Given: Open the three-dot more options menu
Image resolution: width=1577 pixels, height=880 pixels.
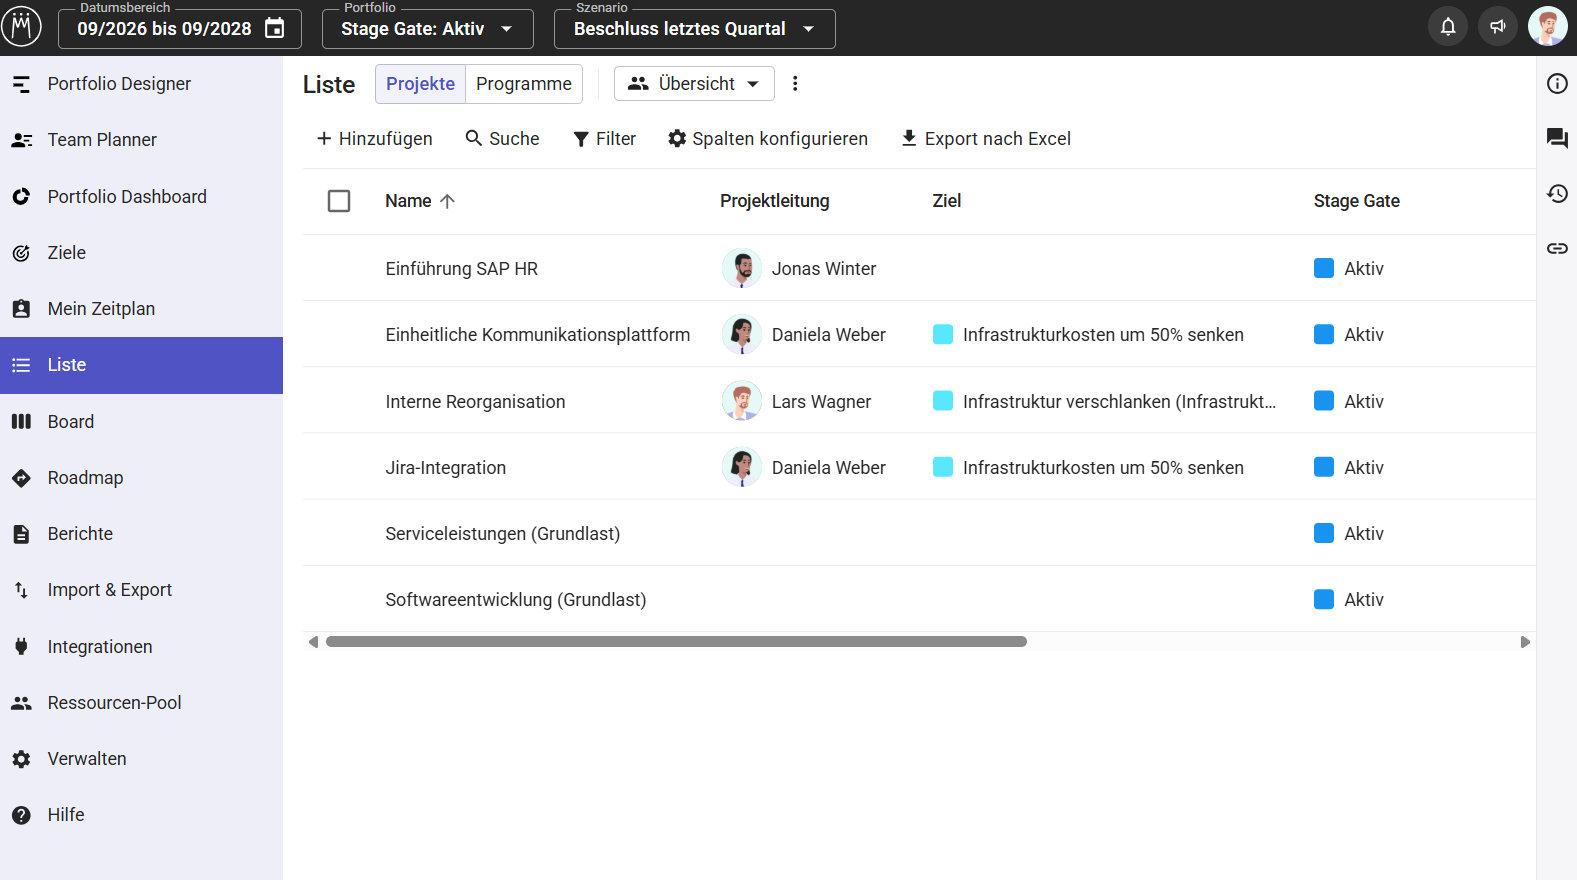Looking at the screenshot, I should tap(795, 84).
